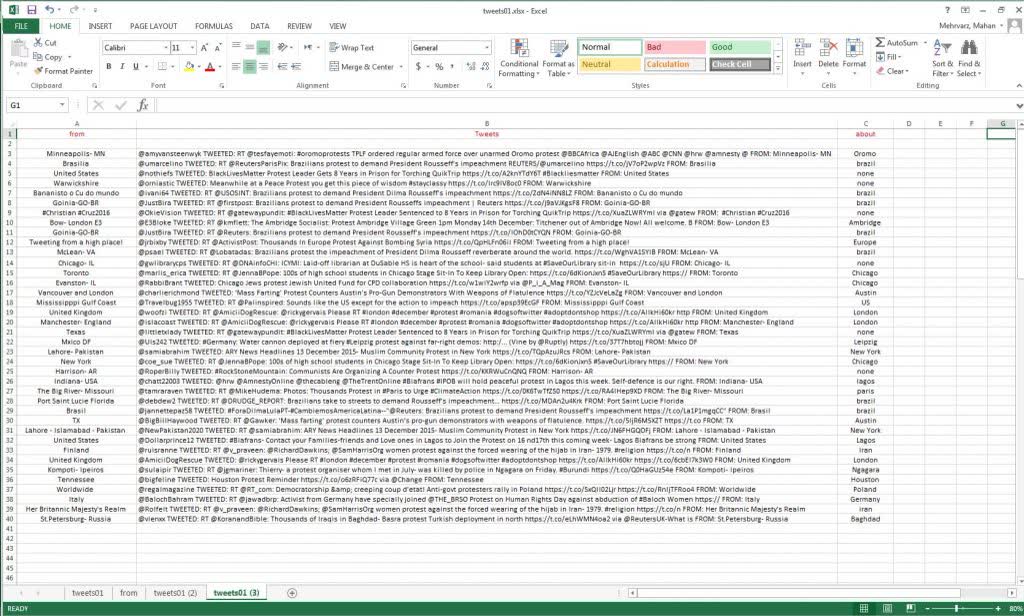Screen dimensions: 1024x616
Task: Apply the Check Cell style
Action: click(x=740, y=64)
